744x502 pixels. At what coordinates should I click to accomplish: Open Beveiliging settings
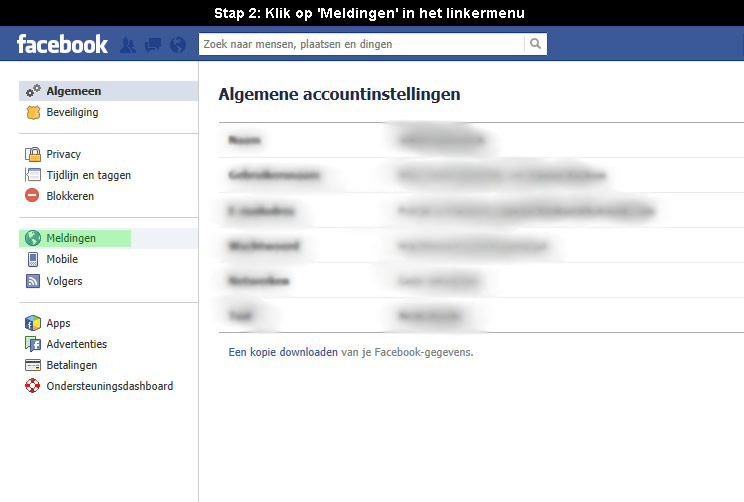72,112
